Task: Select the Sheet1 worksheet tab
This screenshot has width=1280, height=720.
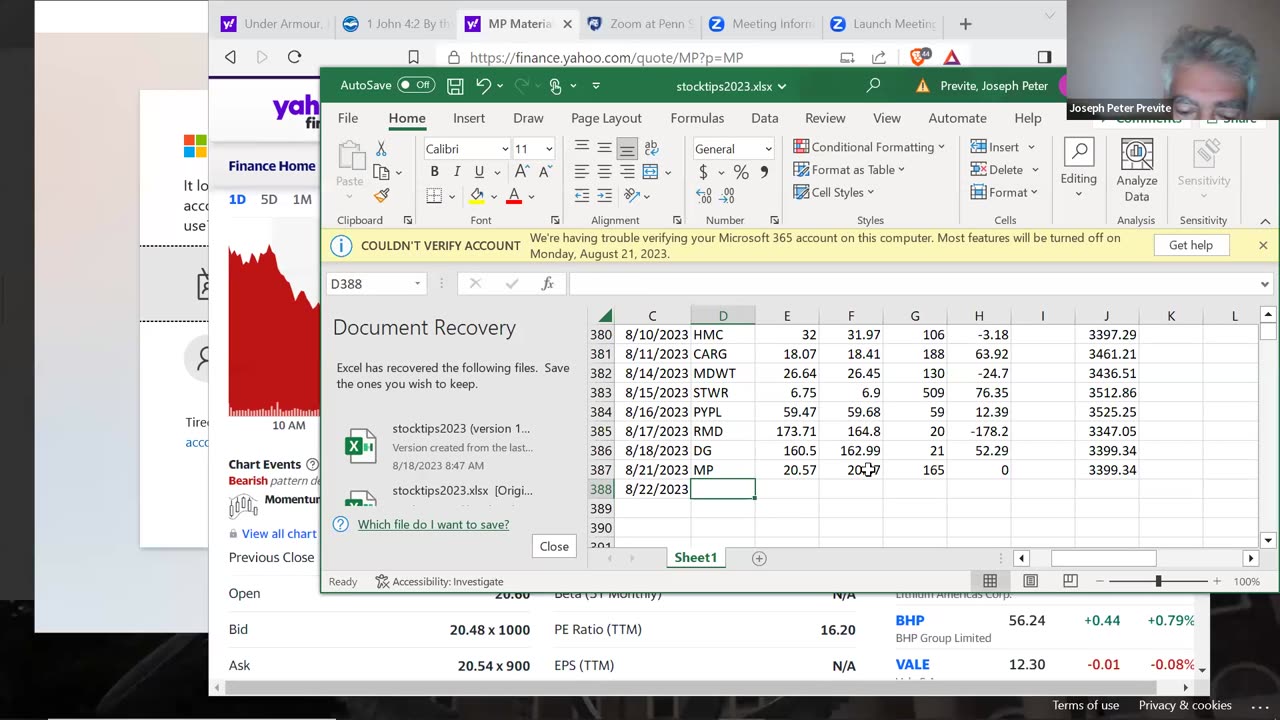Action: pos(695,558)
